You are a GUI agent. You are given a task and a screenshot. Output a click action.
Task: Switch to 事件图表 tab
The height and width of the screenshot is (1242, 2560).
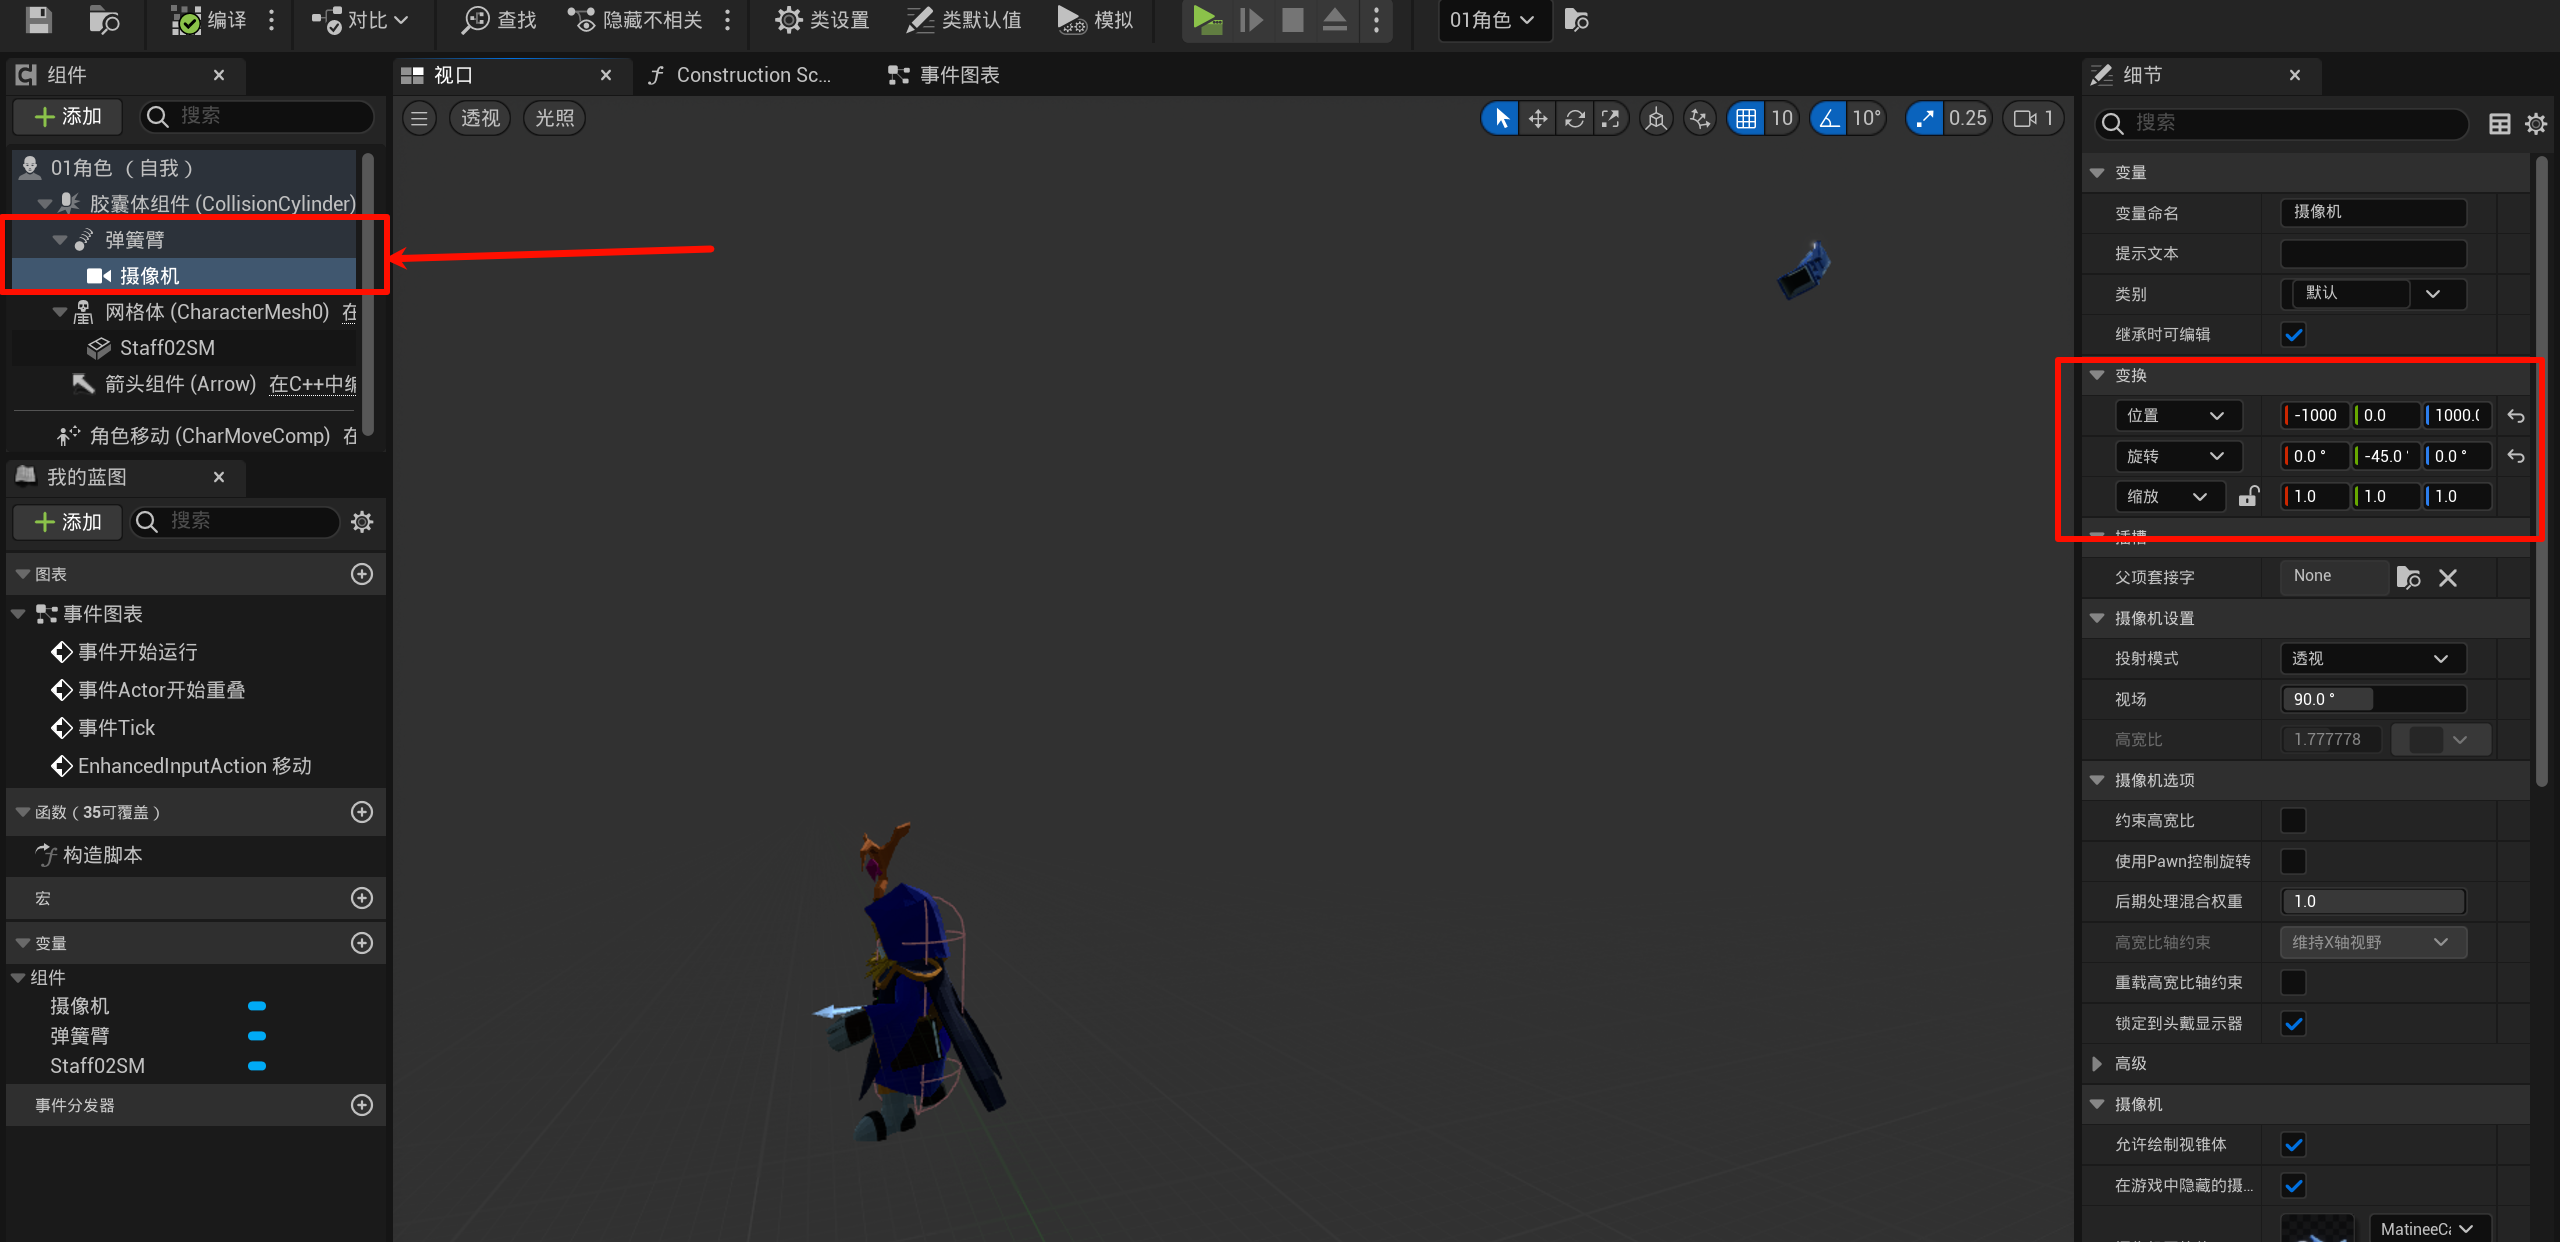click(x=944, y=76)
